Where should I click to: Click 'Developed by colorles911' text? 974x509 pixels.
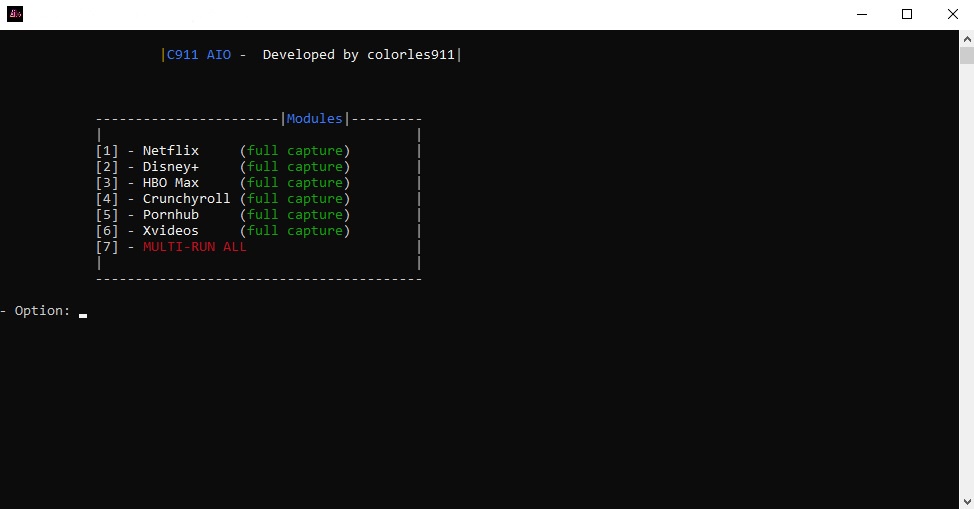(x=358, y=55)
